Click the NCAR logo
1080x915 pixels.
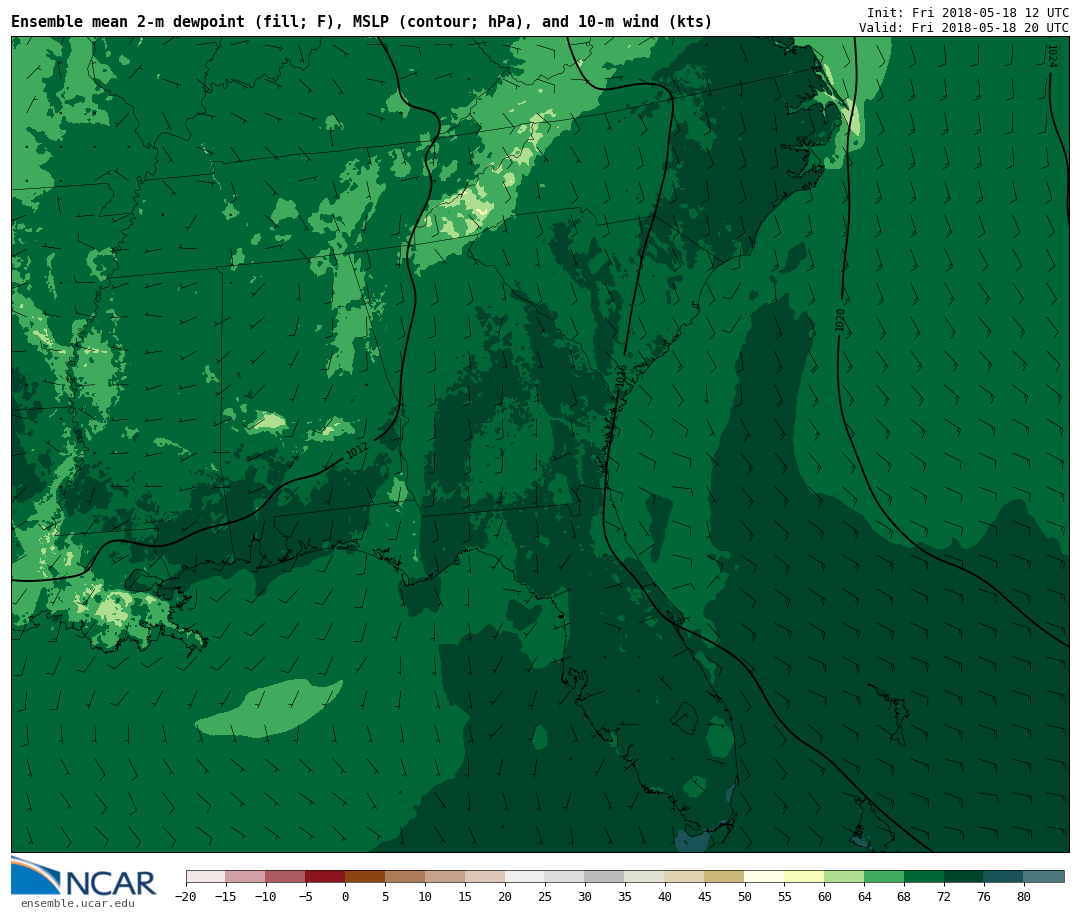tap(84, 876)
